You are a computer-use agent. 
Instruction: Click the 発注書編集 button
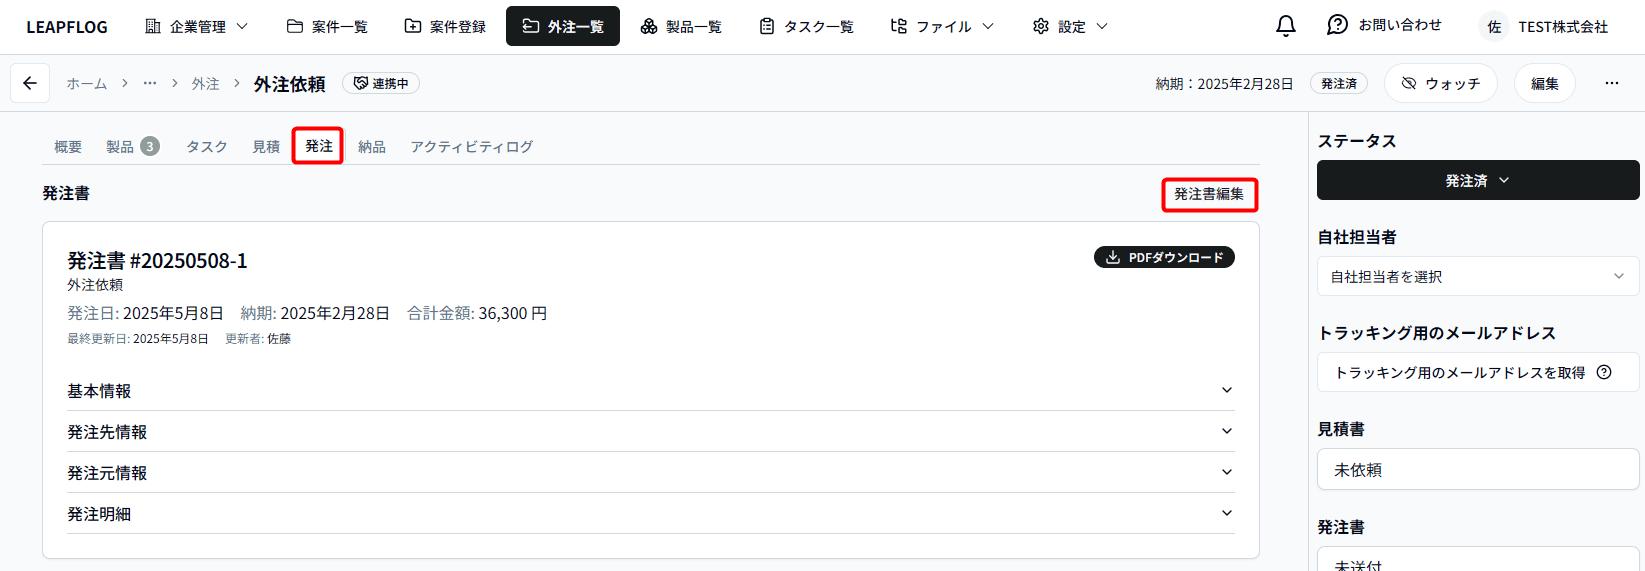[1209, 194]
